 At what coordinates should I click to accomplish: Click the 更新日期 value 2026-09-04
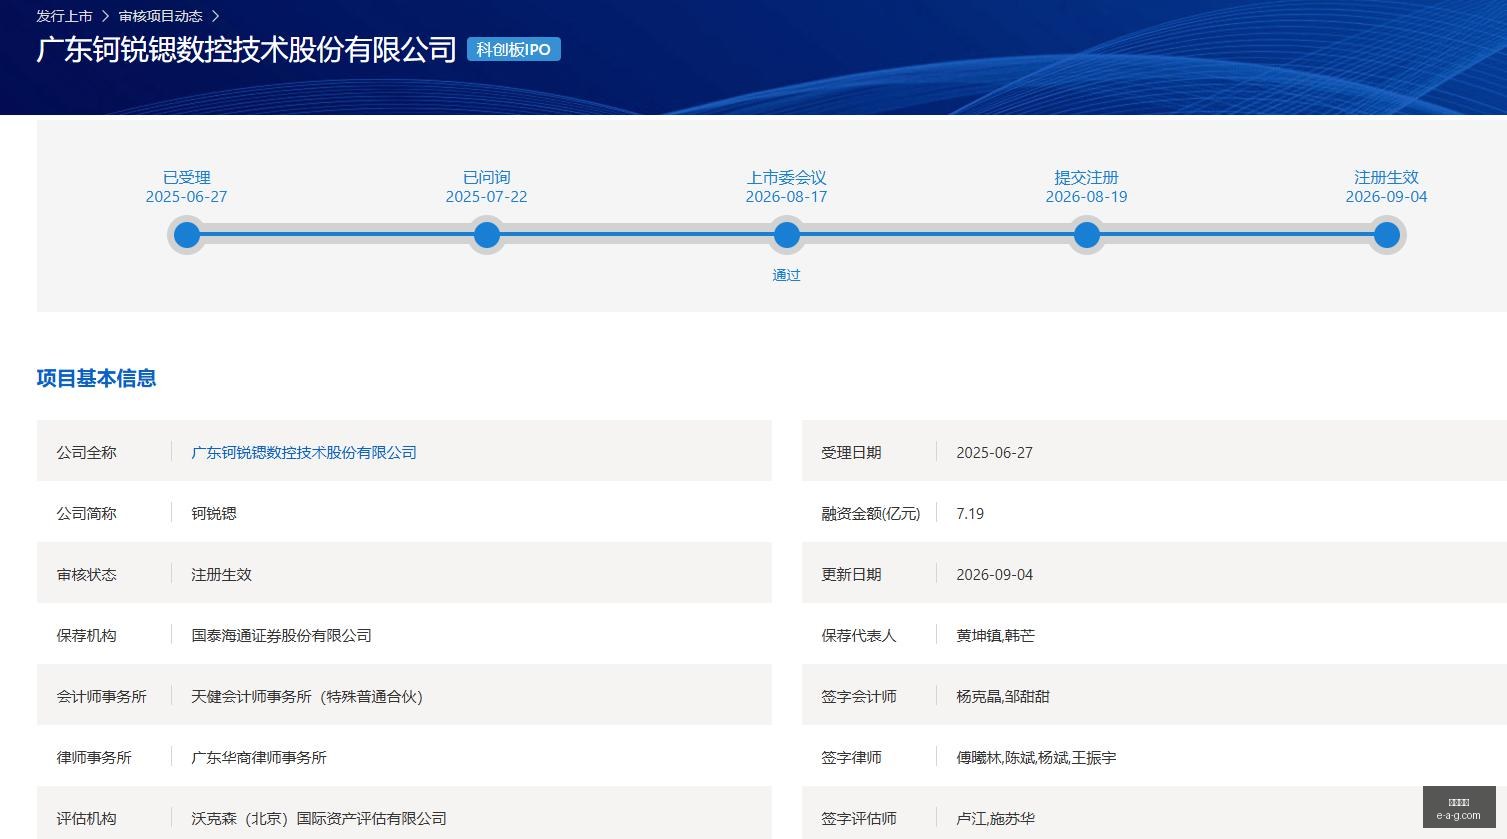click(994, 574)
